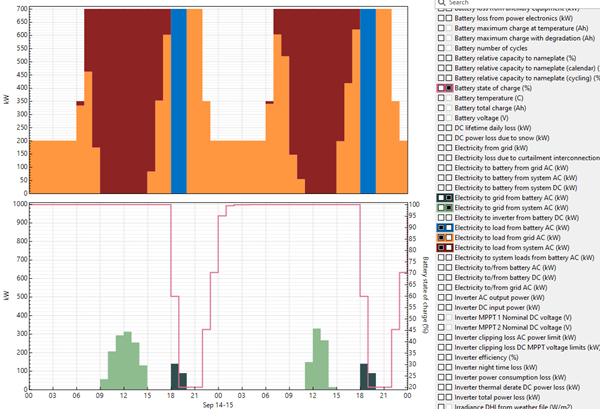Uncheck blue Electricity to load from battery AC

pyautogui.click(x=449, y=227)
